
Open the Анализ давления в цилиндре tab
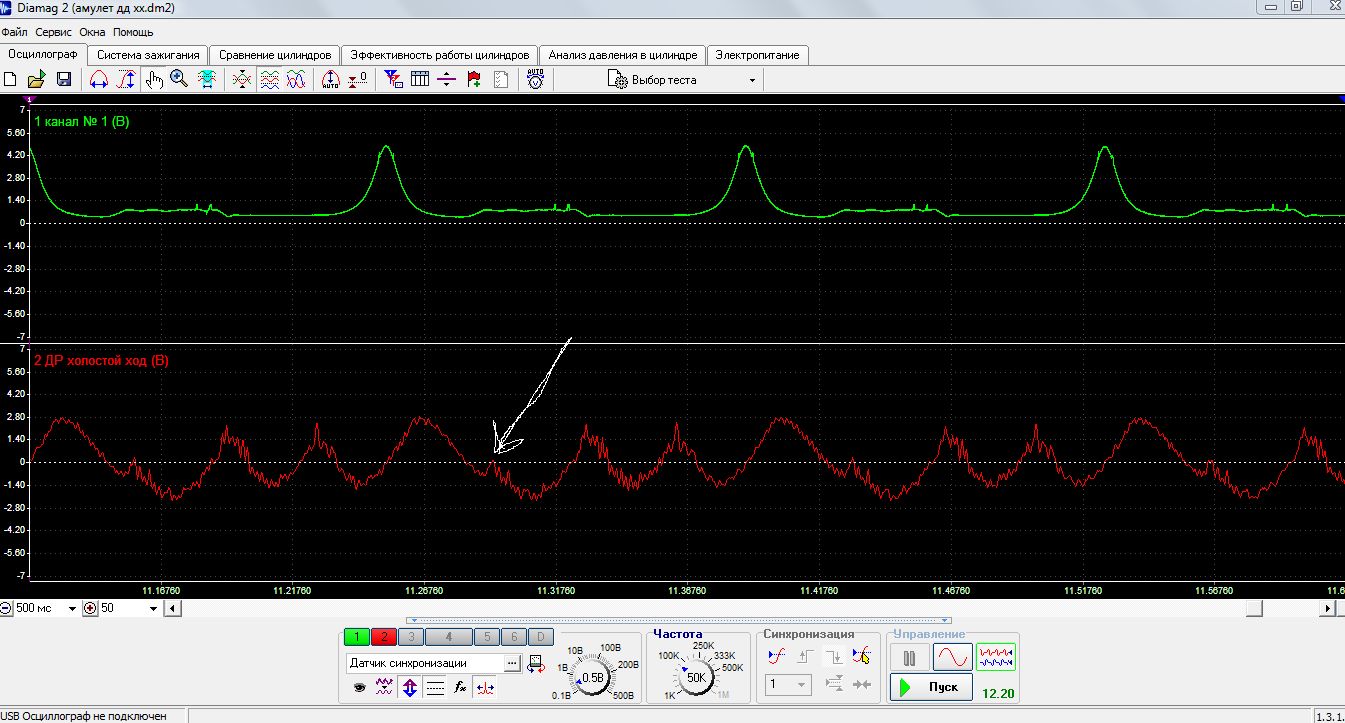pyautogui.click(x=622, y=55)
